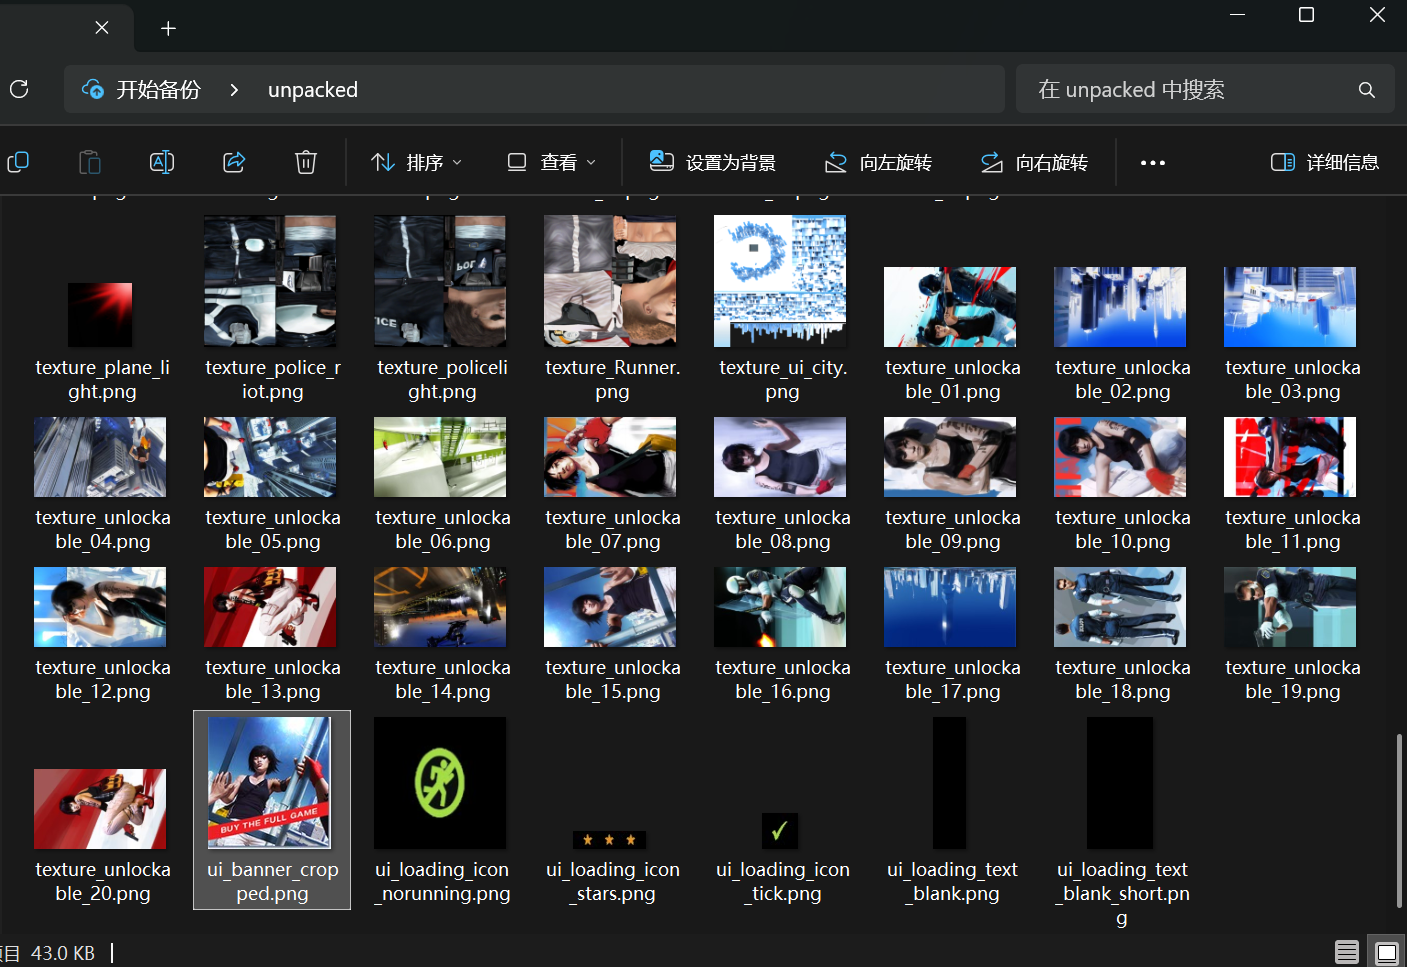This screenshot has width=1407, height=967.
Task: Select texture_ui_city.png thumbnail
Action: click(780, 282)
